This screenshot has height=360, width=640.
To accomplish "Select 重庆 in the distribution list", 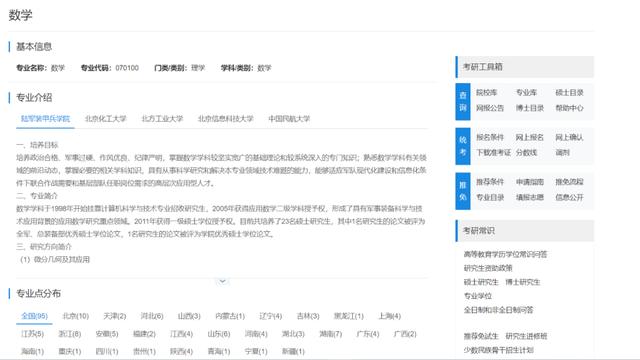I will click(69, 351).
